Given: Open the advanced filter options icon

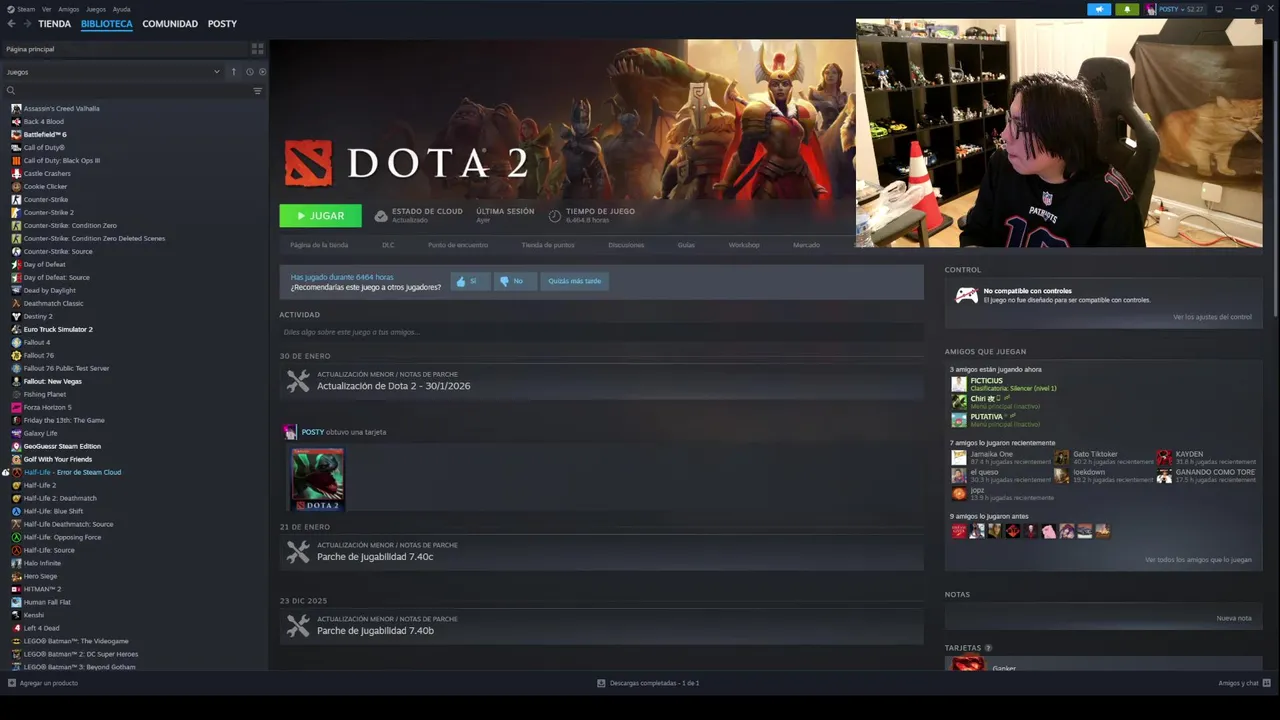Looking at the screenshot, I should click(257, 91).
